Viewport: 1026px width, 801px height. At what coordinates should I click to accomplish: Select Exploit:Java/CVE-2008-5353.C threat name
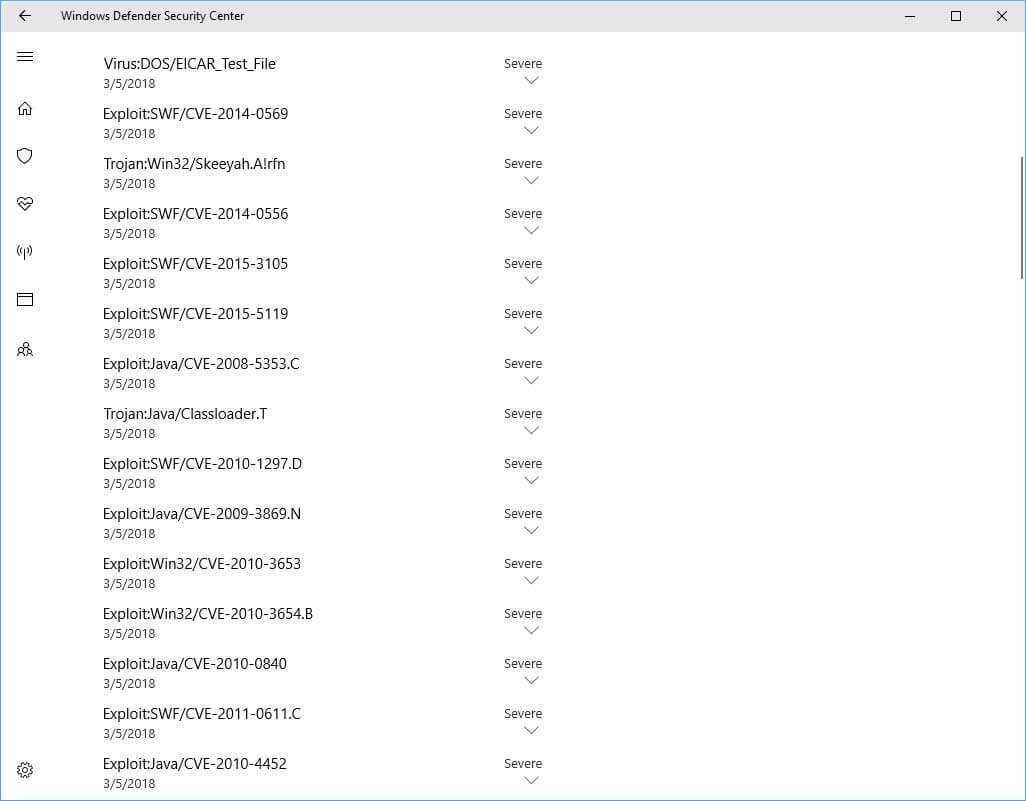(x=202, y=364)
